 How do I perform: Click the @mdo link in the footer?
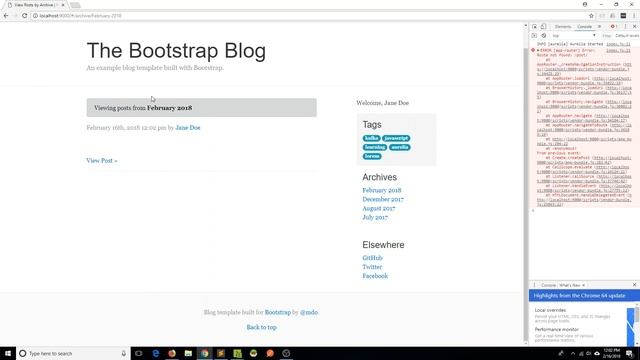pos(309,312)
